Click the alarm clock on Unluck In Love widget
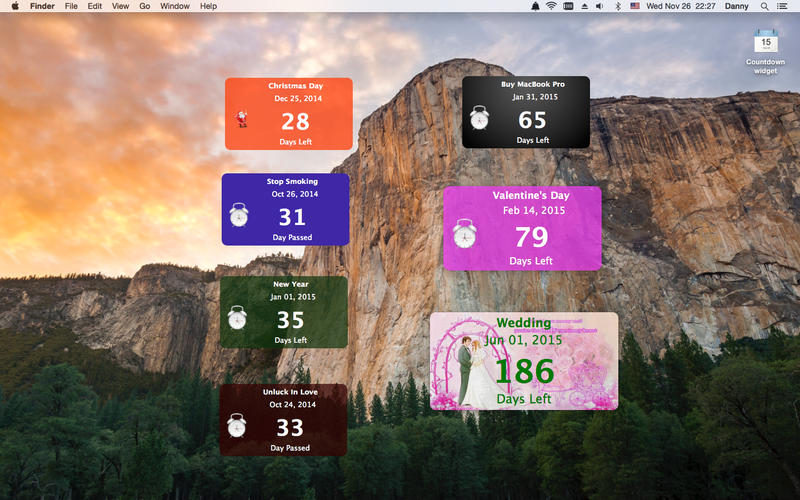 coord(237,426)
